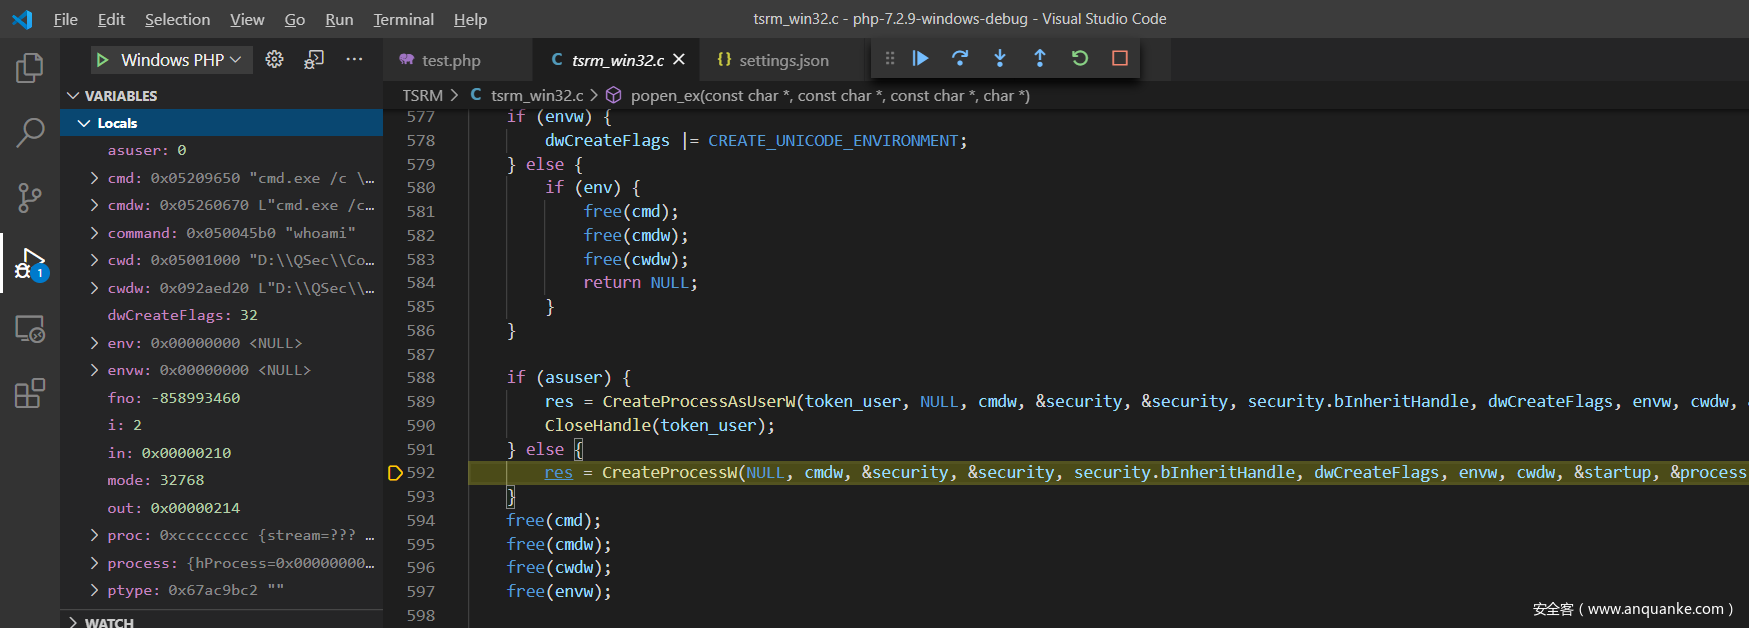Click line 592 breakpoint gutter marker

(395, 473)
